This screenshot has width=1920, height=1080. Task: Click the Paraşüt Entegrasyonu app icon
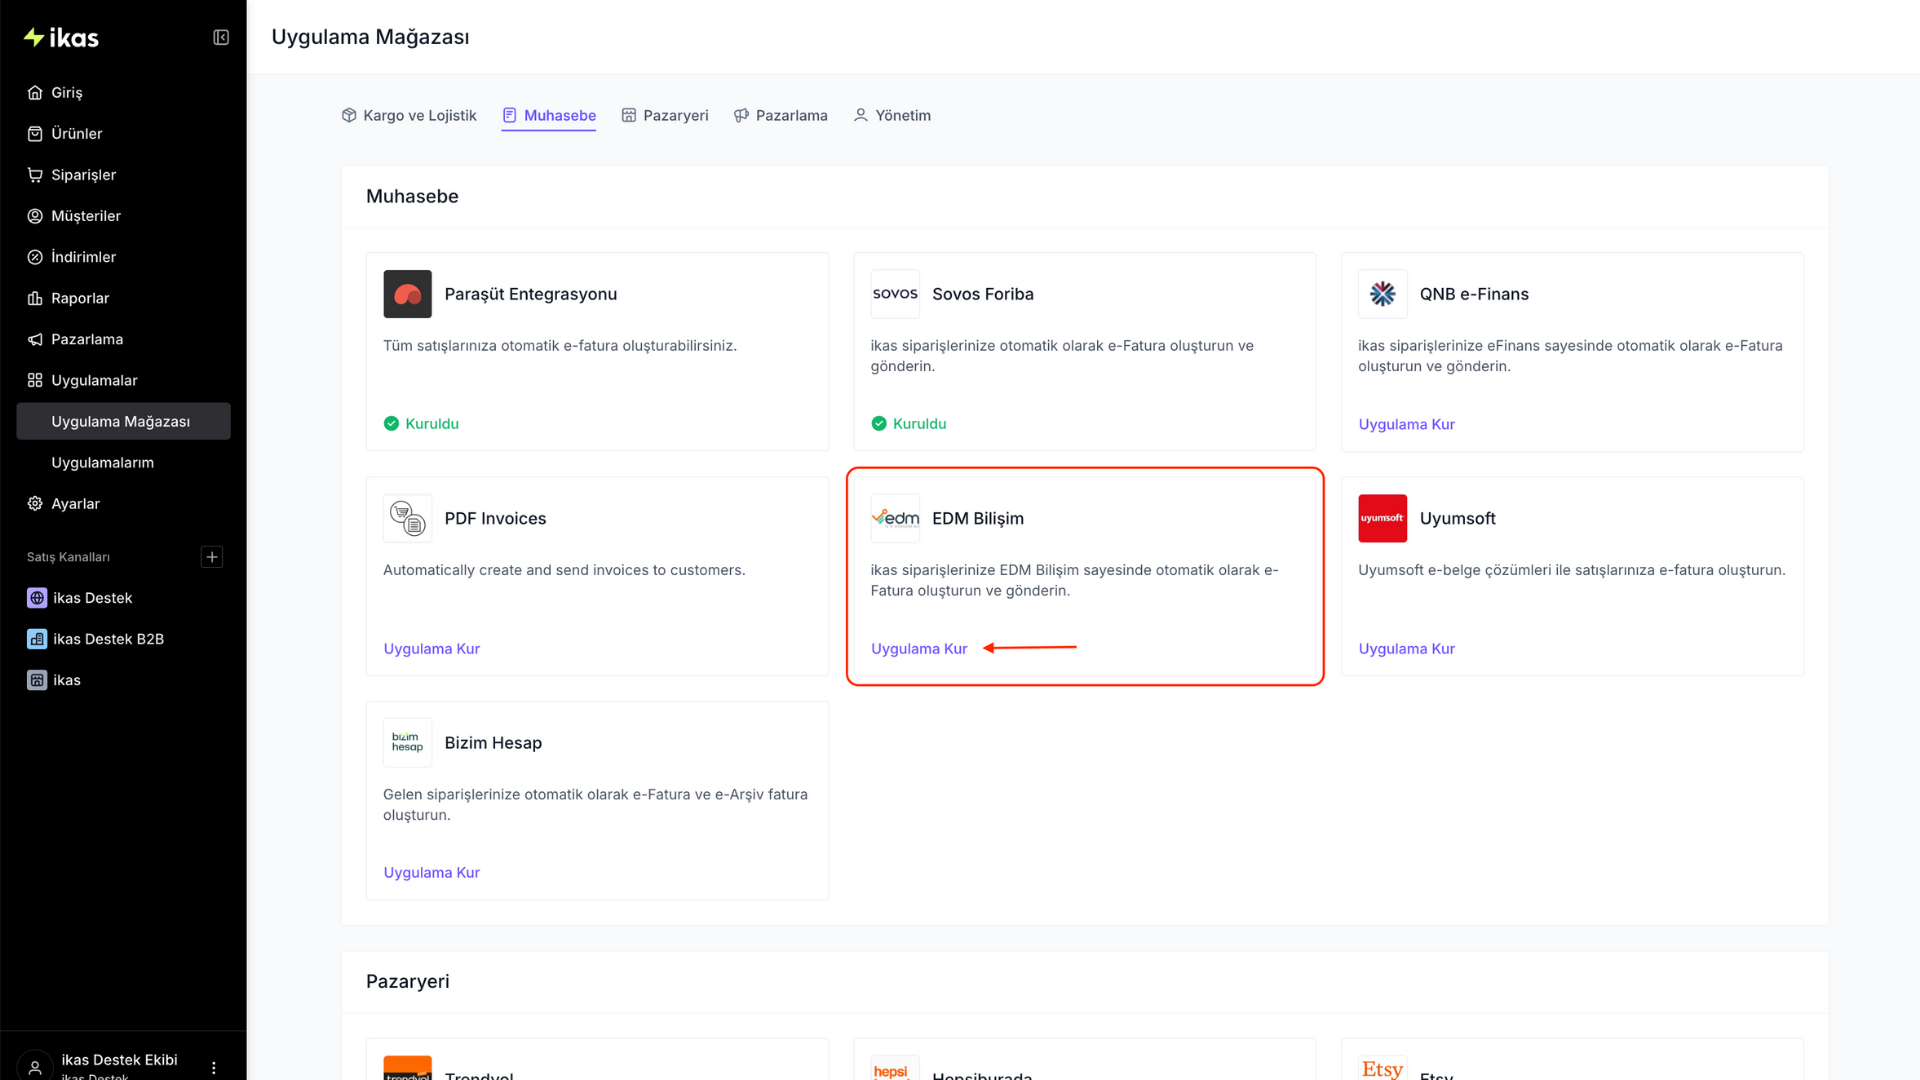(x=407, y=294)
